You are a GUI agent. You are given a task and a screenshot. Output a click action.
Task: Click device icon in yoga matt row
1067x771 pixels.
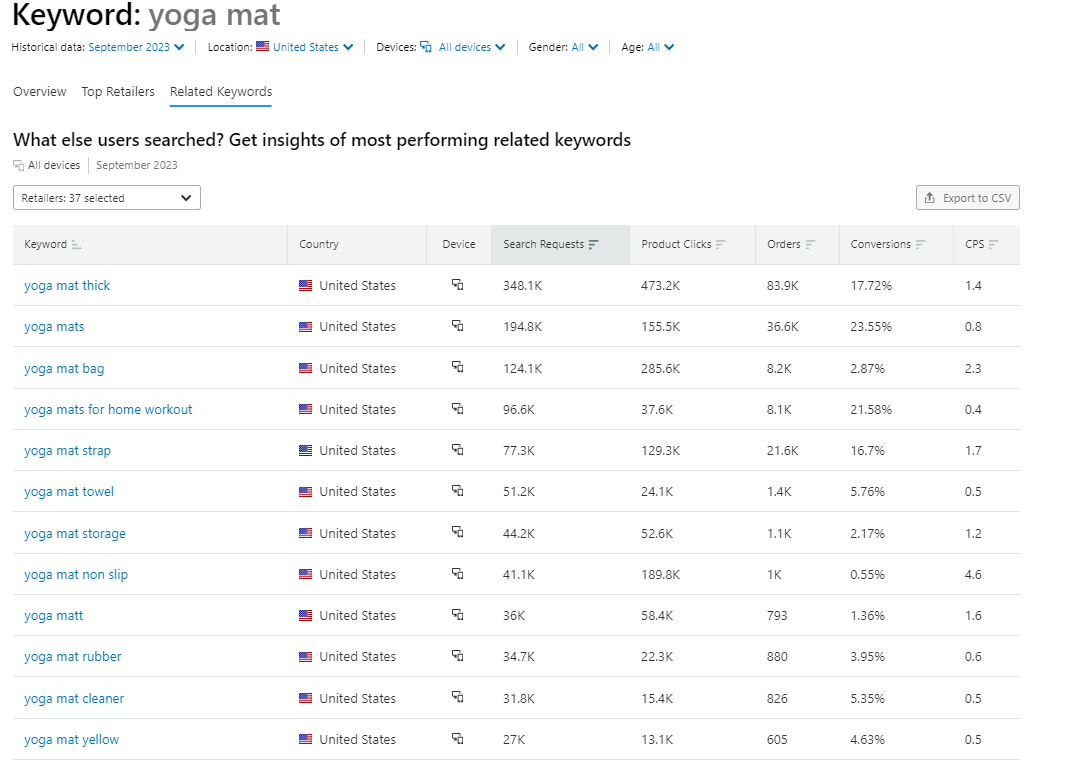pos(458,614)
